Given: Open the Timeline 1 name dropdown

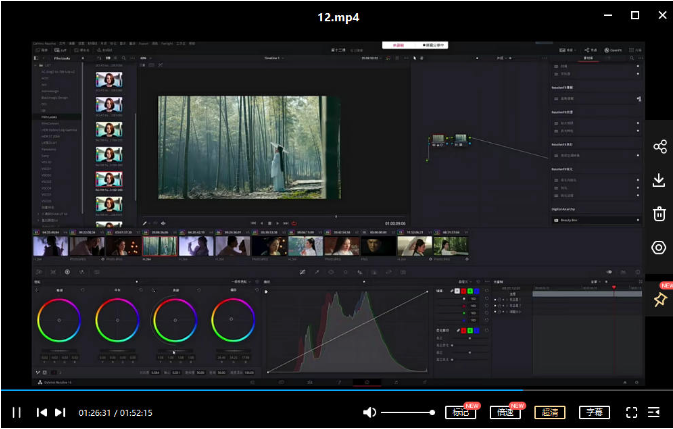Looking at the screenshot, I should (x=274, y=58).
